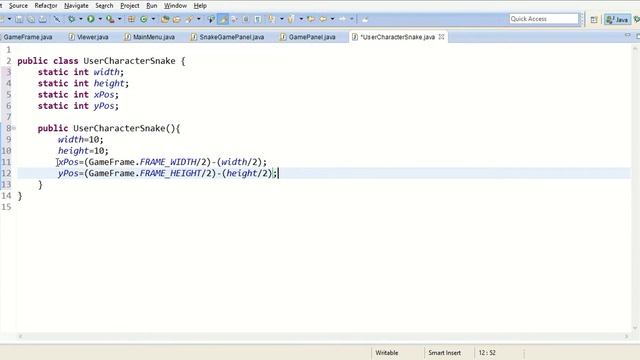The image size is (640, 360).
Task: Click the Debug perspective icon right of Java
Action: 637,20
